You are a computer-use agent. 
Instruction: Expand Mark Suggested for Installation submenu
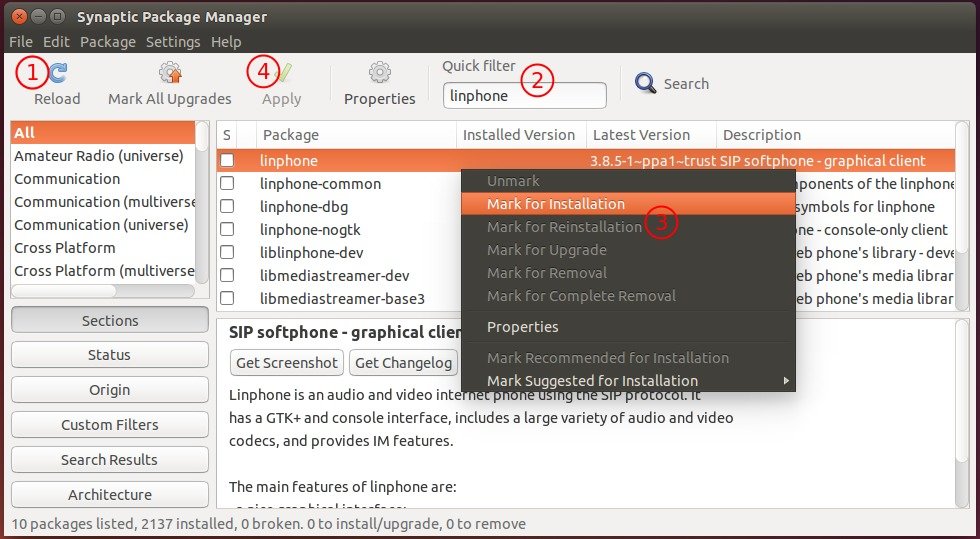pyautogui.click(x=628, y=381)
